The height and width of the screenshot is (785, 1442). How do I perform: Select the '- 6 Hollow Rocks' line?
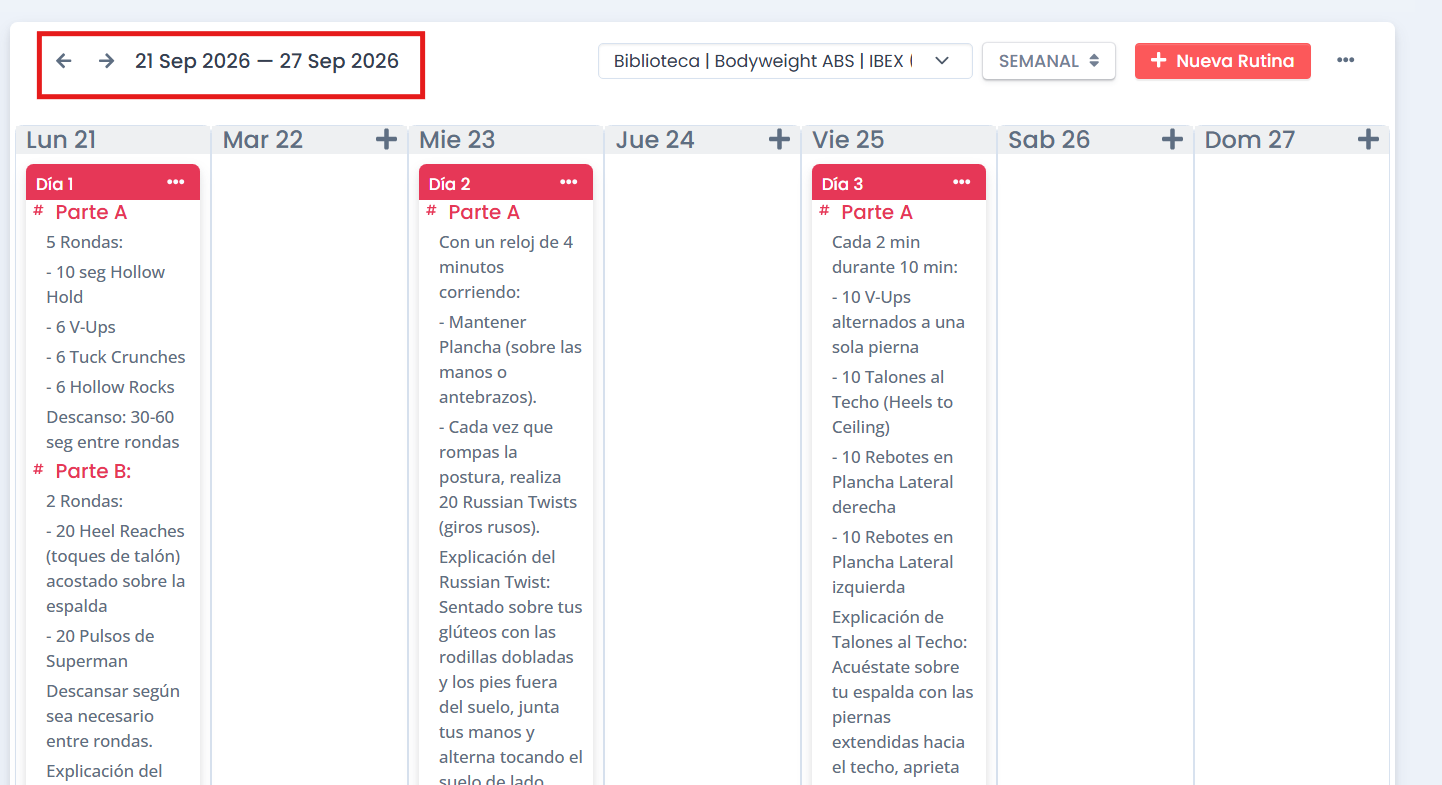tap(110, 387)
